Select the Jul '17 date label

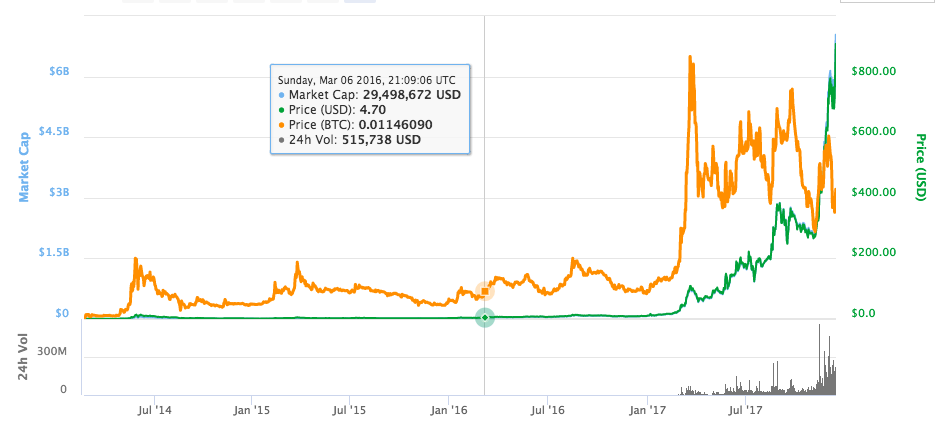click(745, 411)
